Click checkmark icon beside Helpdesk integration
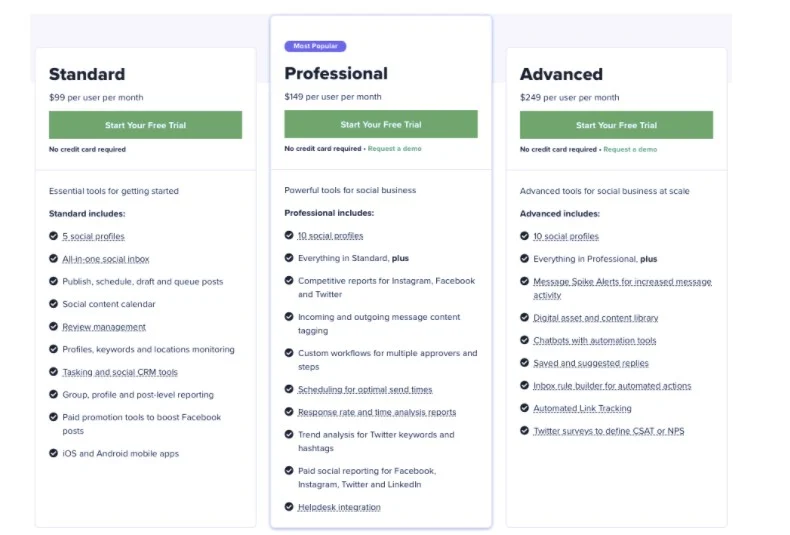 pyautogui.click(x=289, y=507)
